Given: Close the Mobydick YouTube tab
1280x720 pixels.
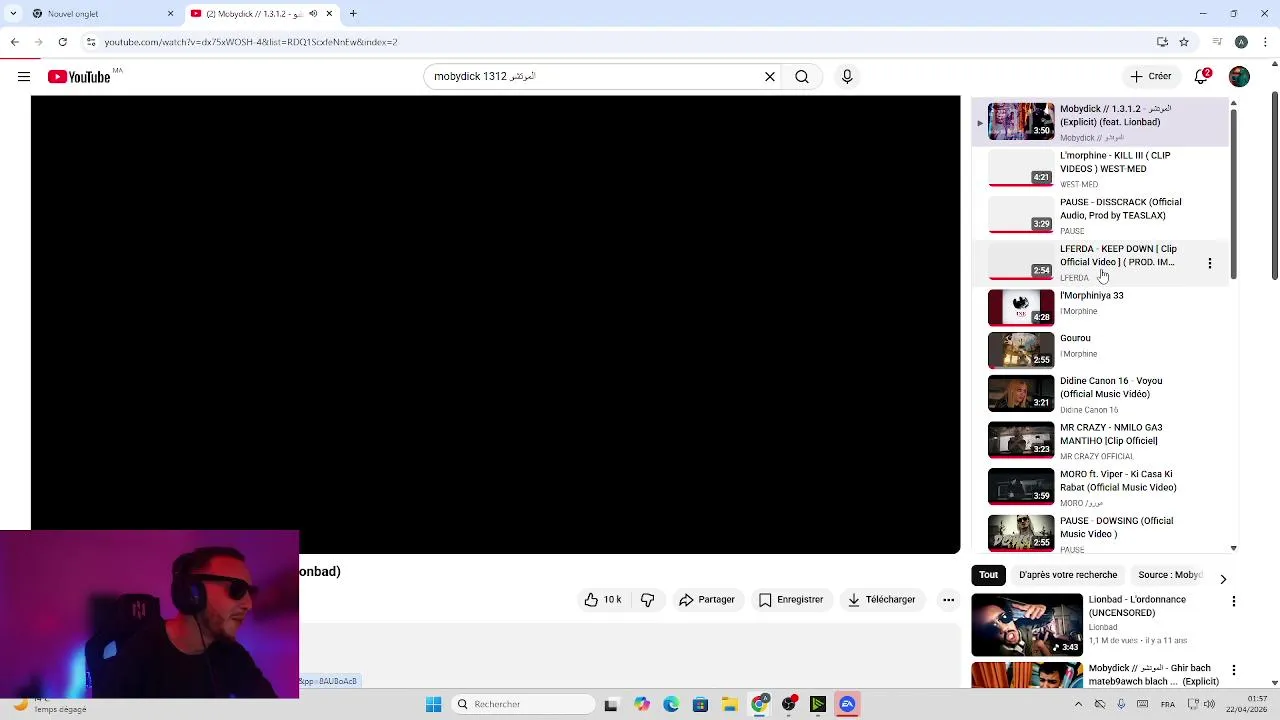Looking at the screenshot, I should [329, 14].
